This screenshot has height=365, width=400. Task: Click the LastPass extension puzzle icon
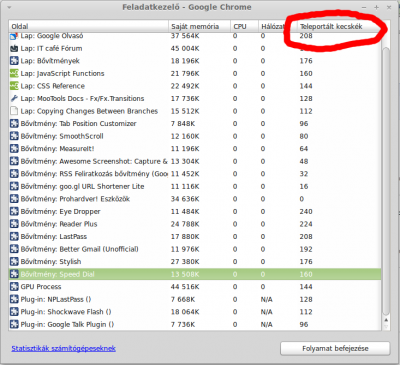[14, 237]
